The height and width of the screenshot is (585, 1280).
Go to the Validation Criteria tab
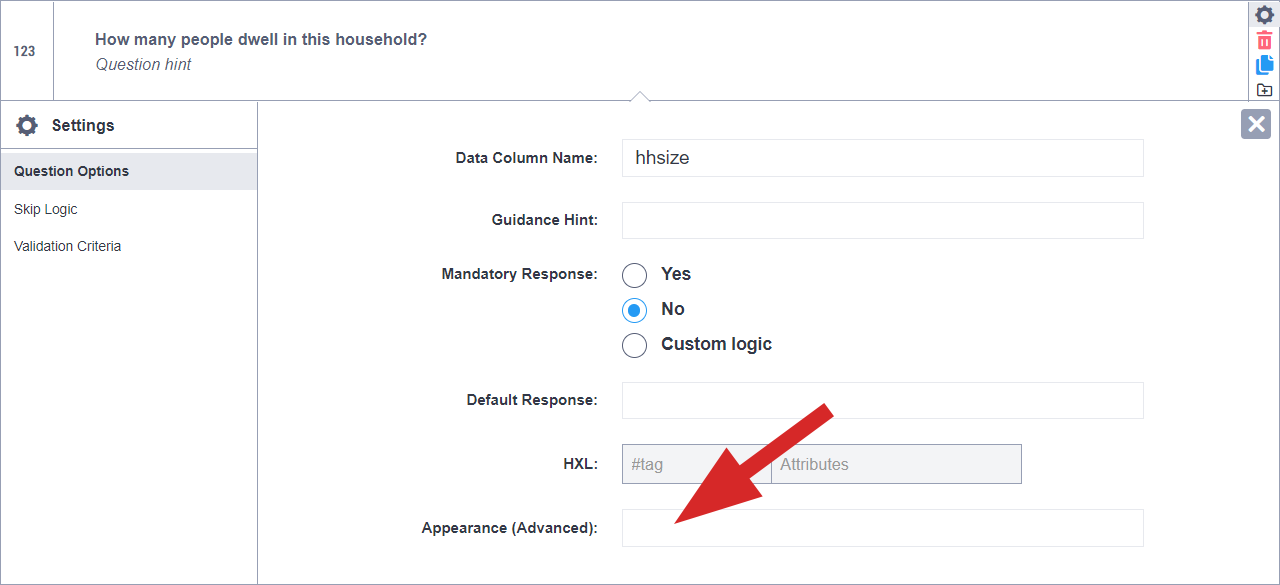click(x=68, y=246)
